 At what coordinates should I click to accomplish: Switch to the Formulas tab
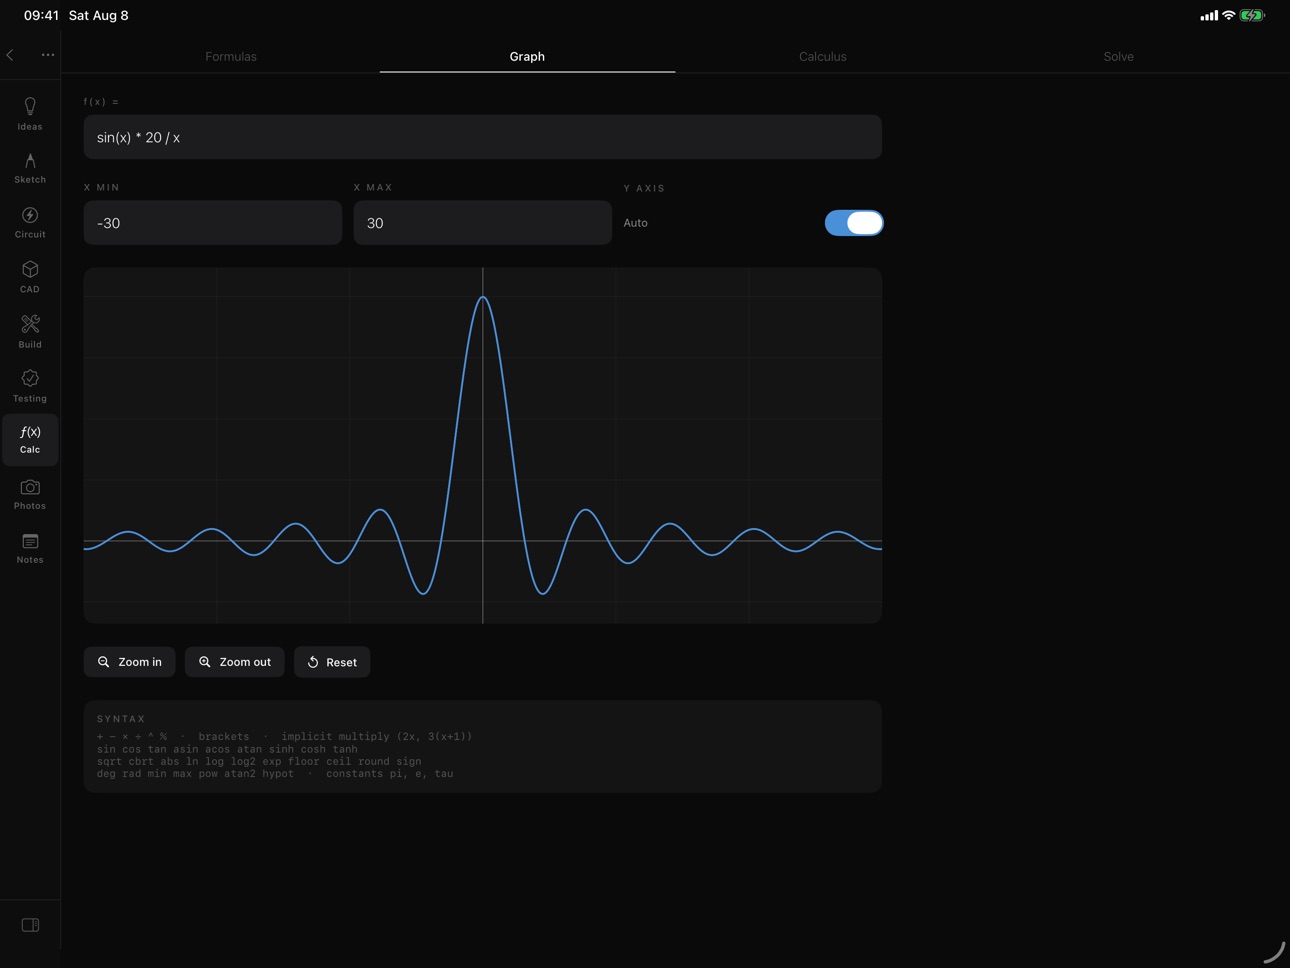coord(231,57)
